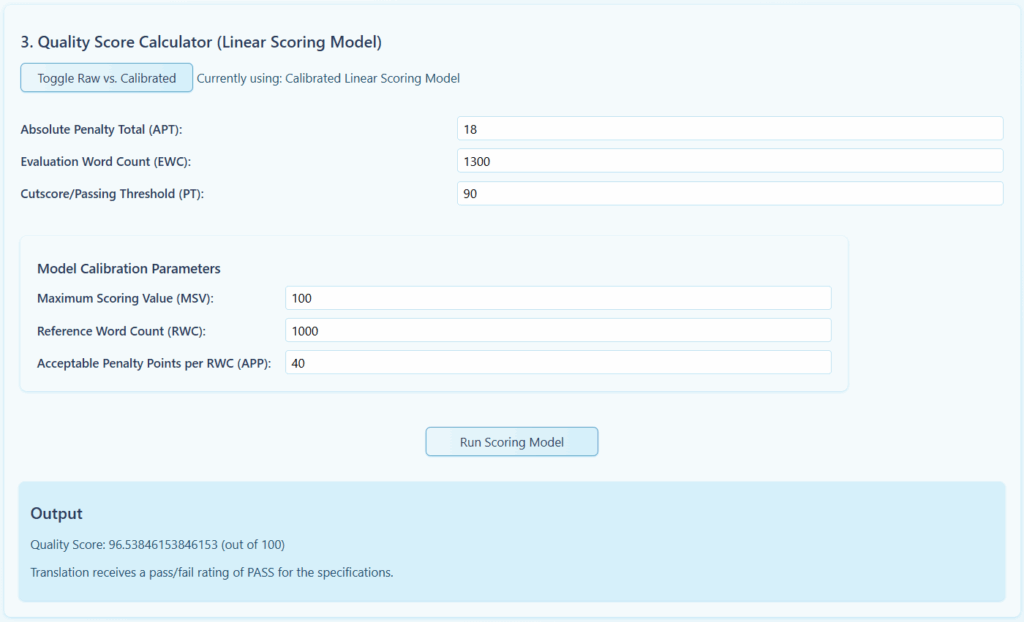The image size is (1024, 622).
Task: Click the Model Calibration Parameters heading
Action: 129,269
